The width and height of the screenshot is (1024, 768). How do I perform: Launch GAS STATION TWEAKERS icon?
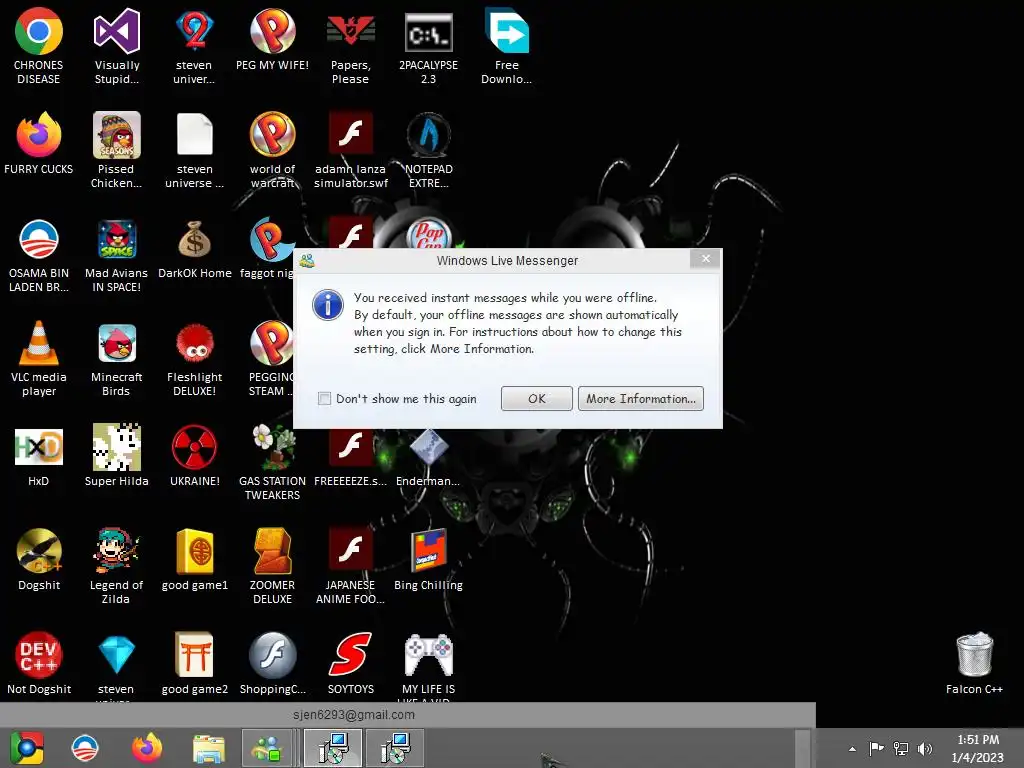pos(272,462)
